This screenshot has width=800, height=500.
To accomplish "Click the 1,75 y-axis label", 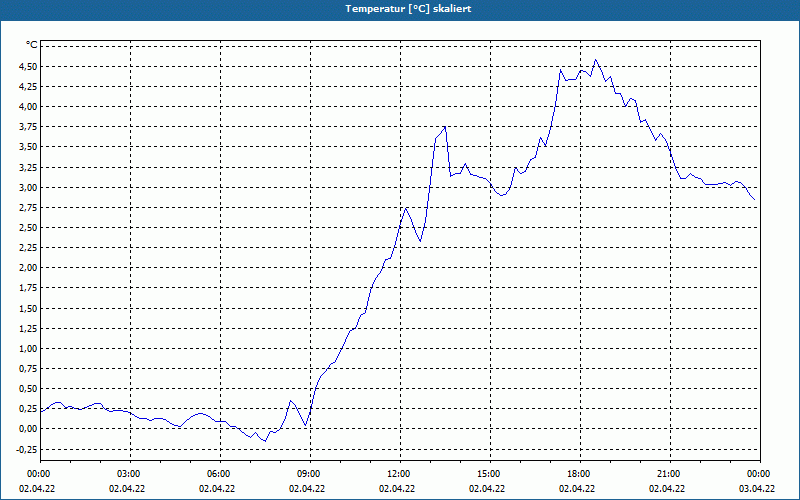I will (28, 288).
